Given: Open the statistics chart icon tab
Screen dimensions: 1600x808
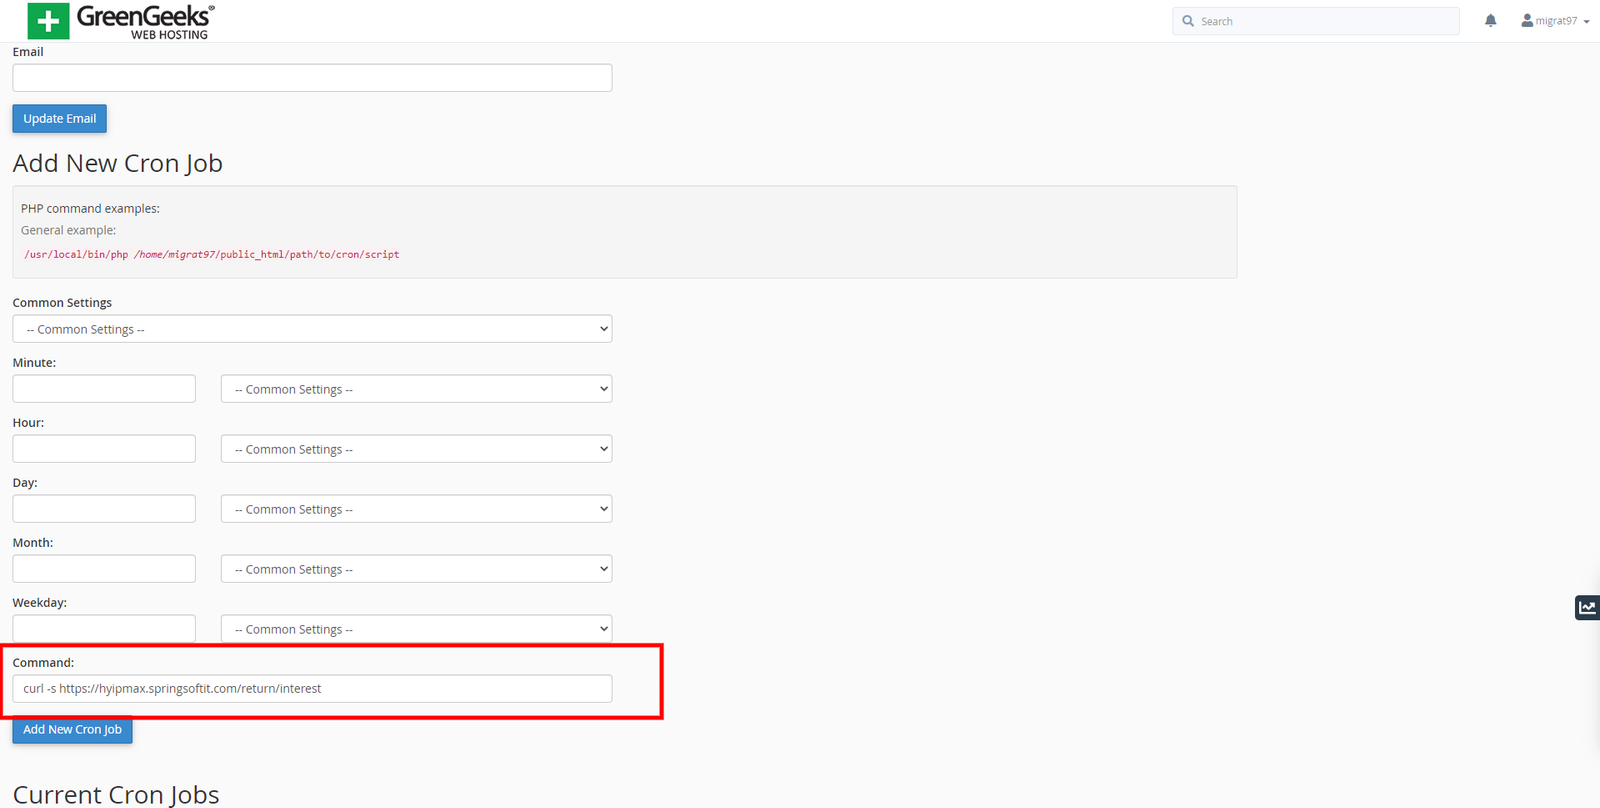Looking at the screenshot, I should pyautogui.click(x=1587, y=607).
